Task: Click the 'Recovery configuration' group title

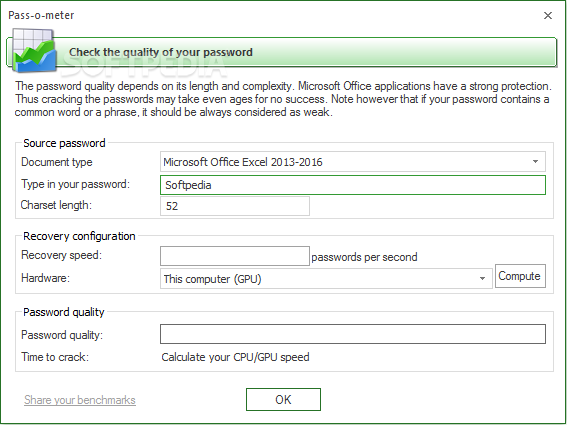Action: [x=79, y=236]
